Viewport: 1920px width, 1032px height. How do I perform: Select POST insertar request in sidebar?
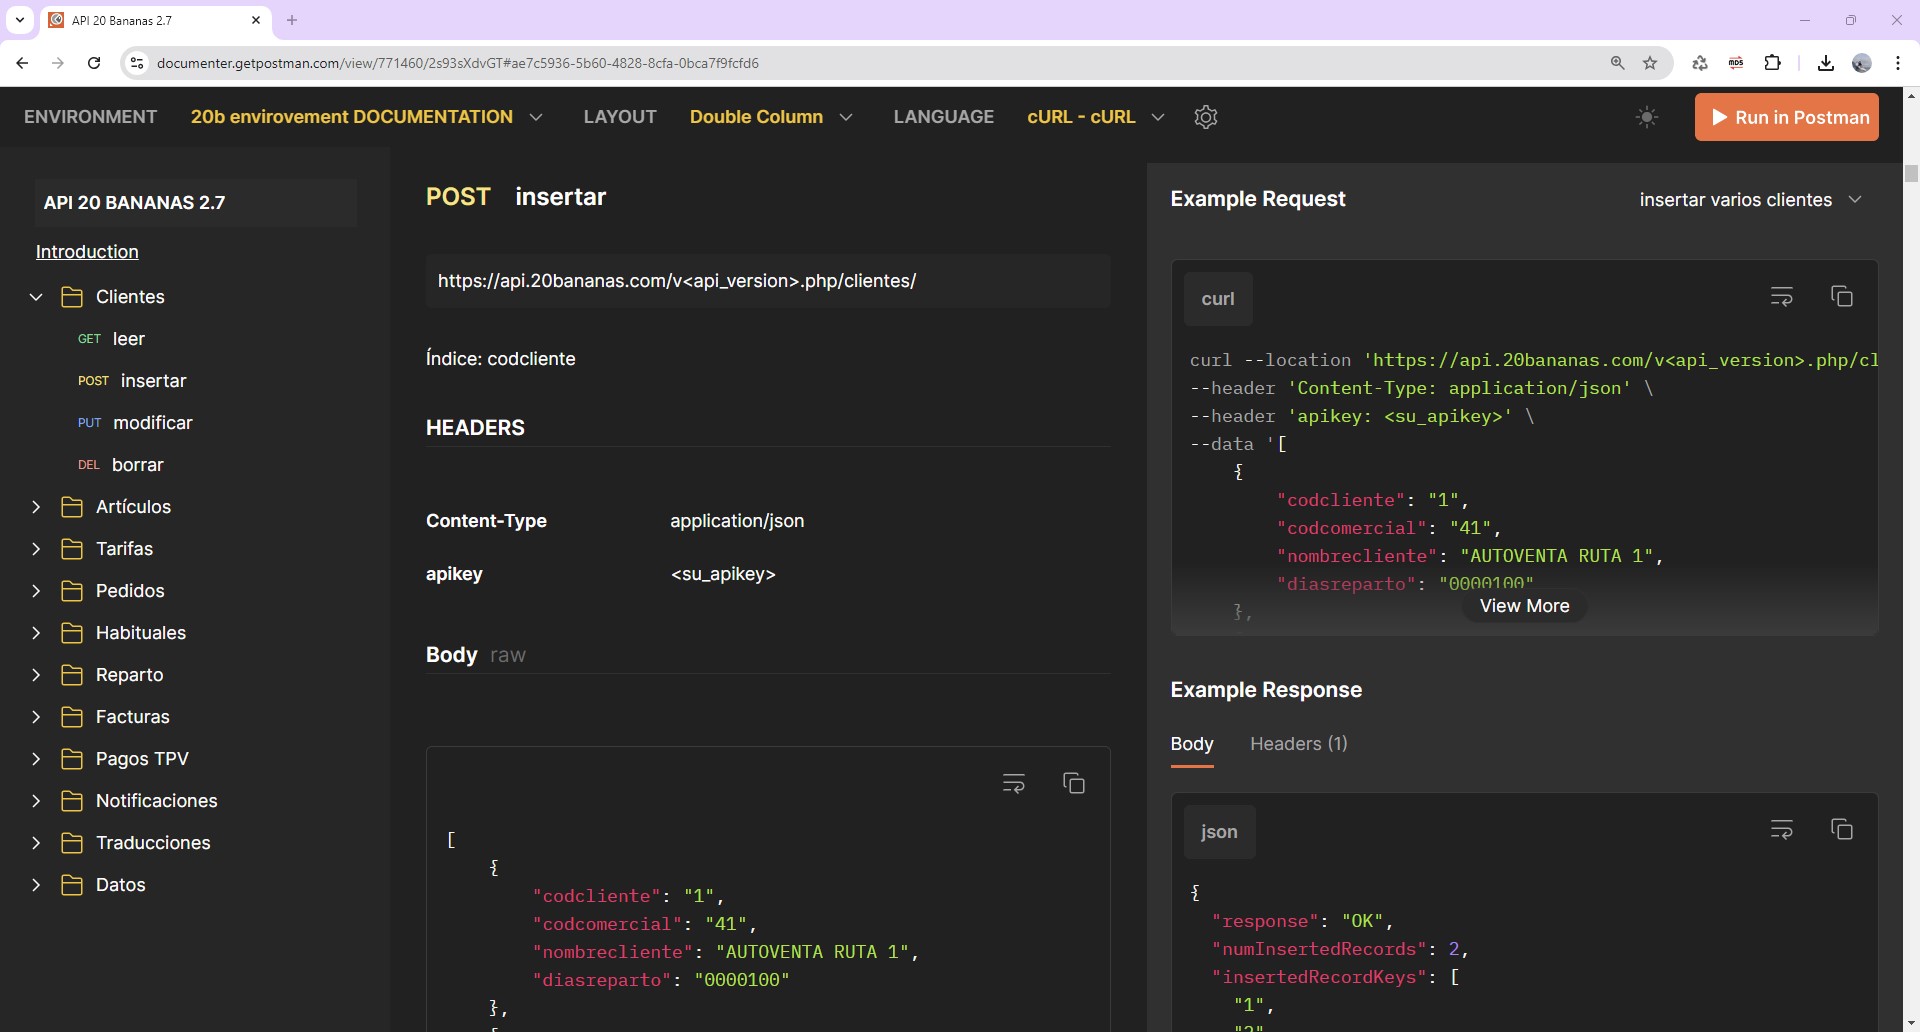(x=132, y=381)
